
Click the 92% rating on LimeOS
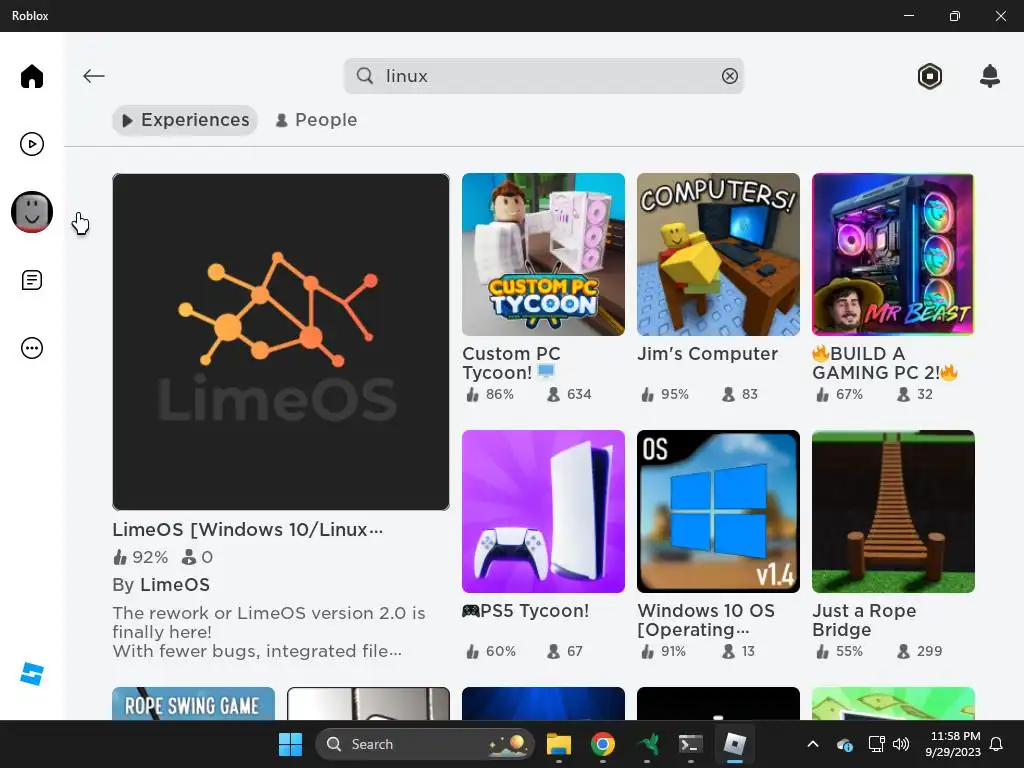pyautogui.click(x=140, y=557)
